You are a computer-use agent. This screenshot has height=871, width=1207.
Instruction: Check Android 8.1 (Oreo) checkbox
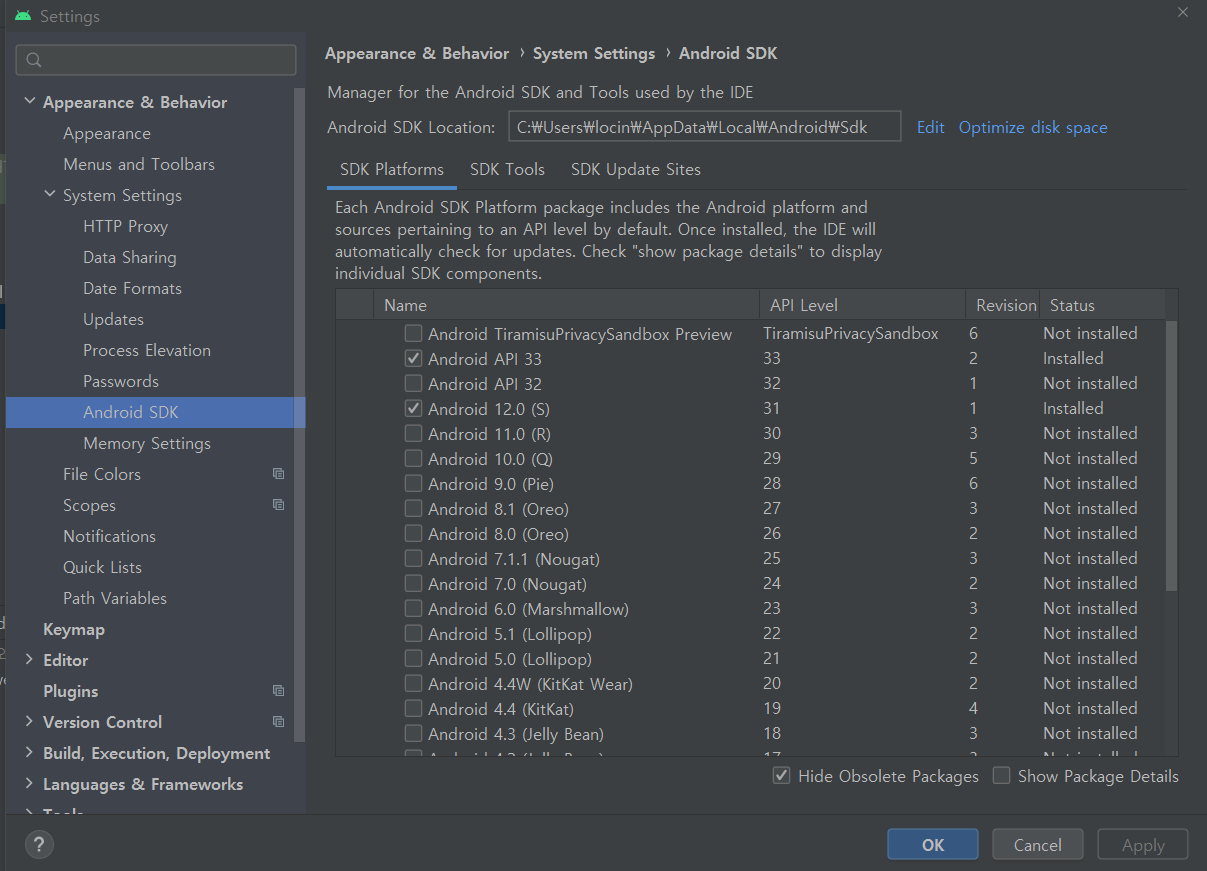pyautogui.click(x=413, y=509)
